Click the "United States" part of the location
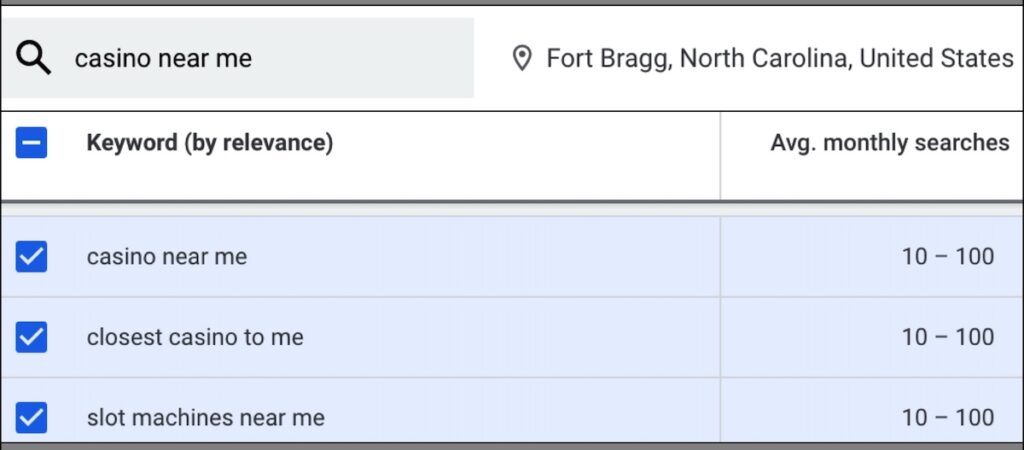The width and height of the screenshot is (1024, 450). pos(936,59)
